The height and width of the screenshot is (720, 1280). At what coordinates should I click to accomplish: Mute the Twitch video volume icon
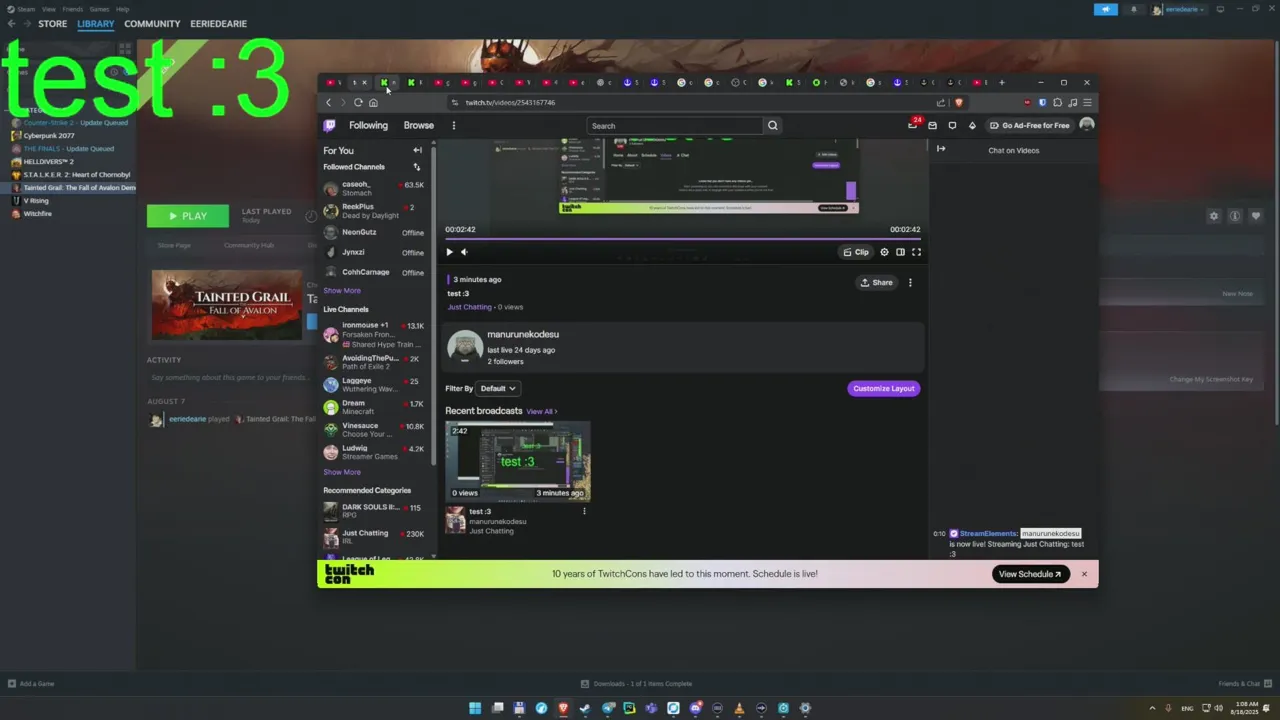click(464, 252)
